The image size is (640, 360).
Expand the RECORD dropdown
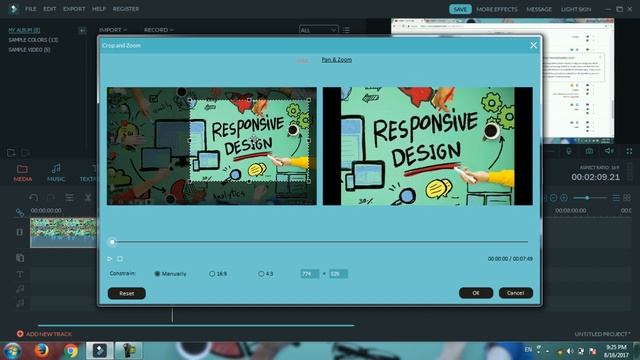pos(159,30)
